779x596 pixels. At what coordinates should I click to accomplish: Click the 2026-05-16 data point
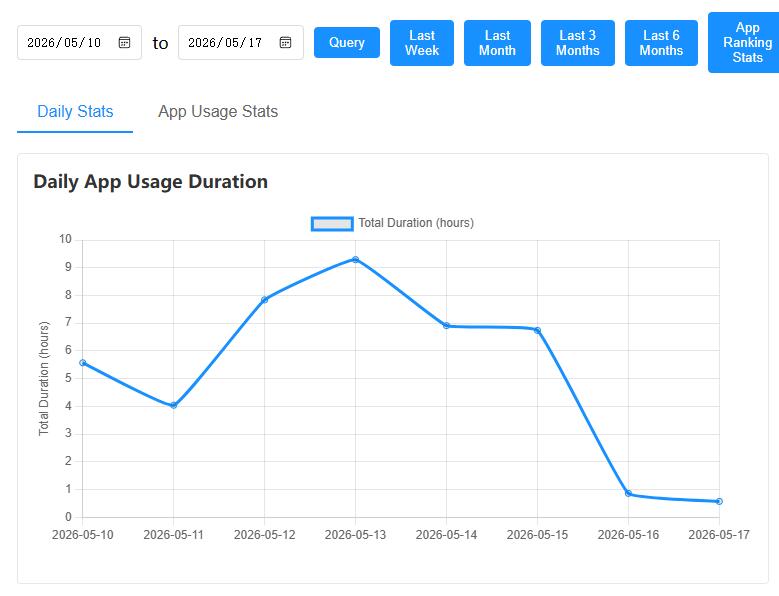pos(628,494)
